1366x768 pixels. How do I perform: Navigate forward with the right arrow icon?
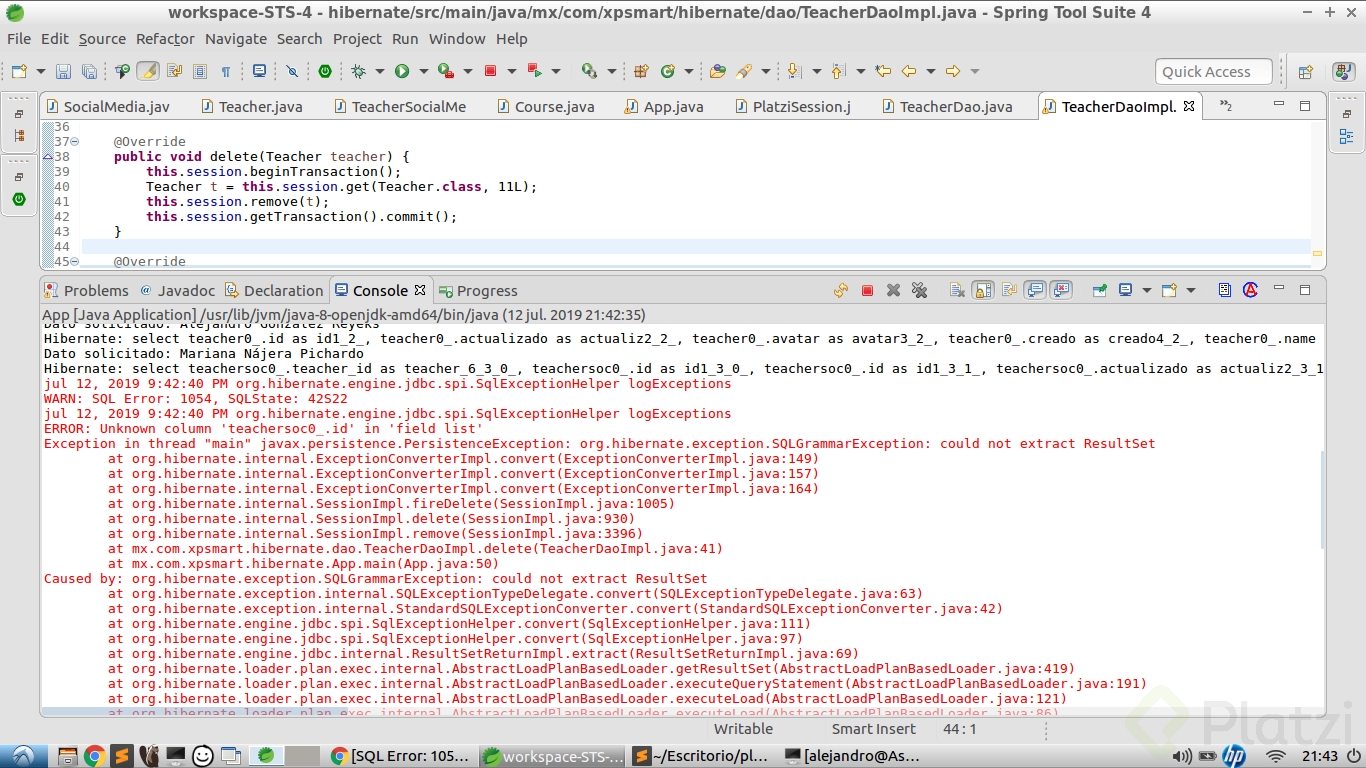click(x=953, y=71)
